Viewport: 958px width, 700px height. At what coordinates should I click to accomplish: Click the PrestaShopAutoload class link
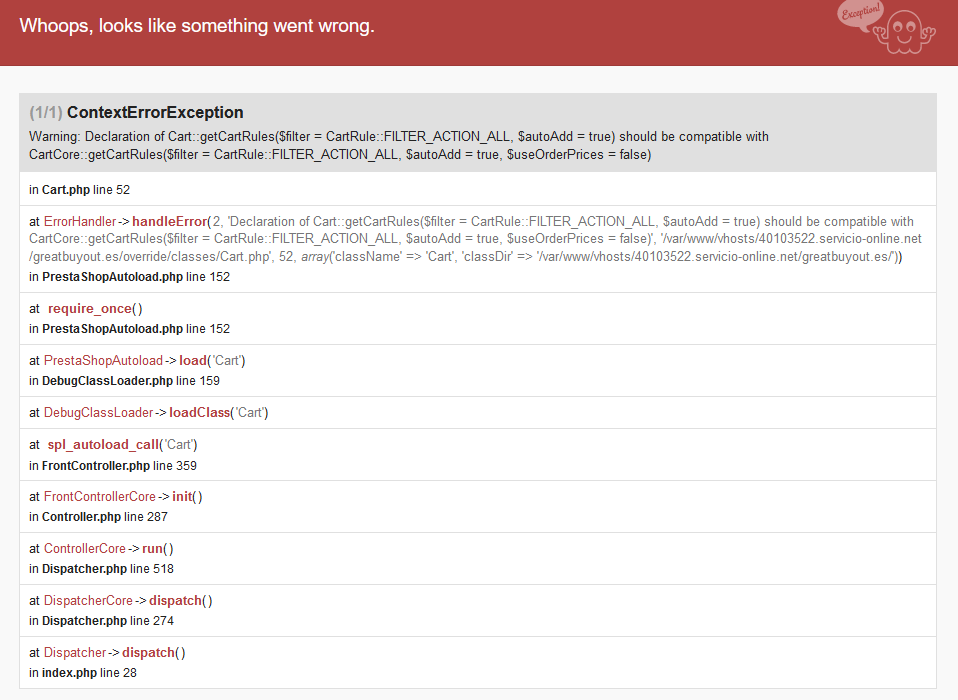click(x=103, y=361)
